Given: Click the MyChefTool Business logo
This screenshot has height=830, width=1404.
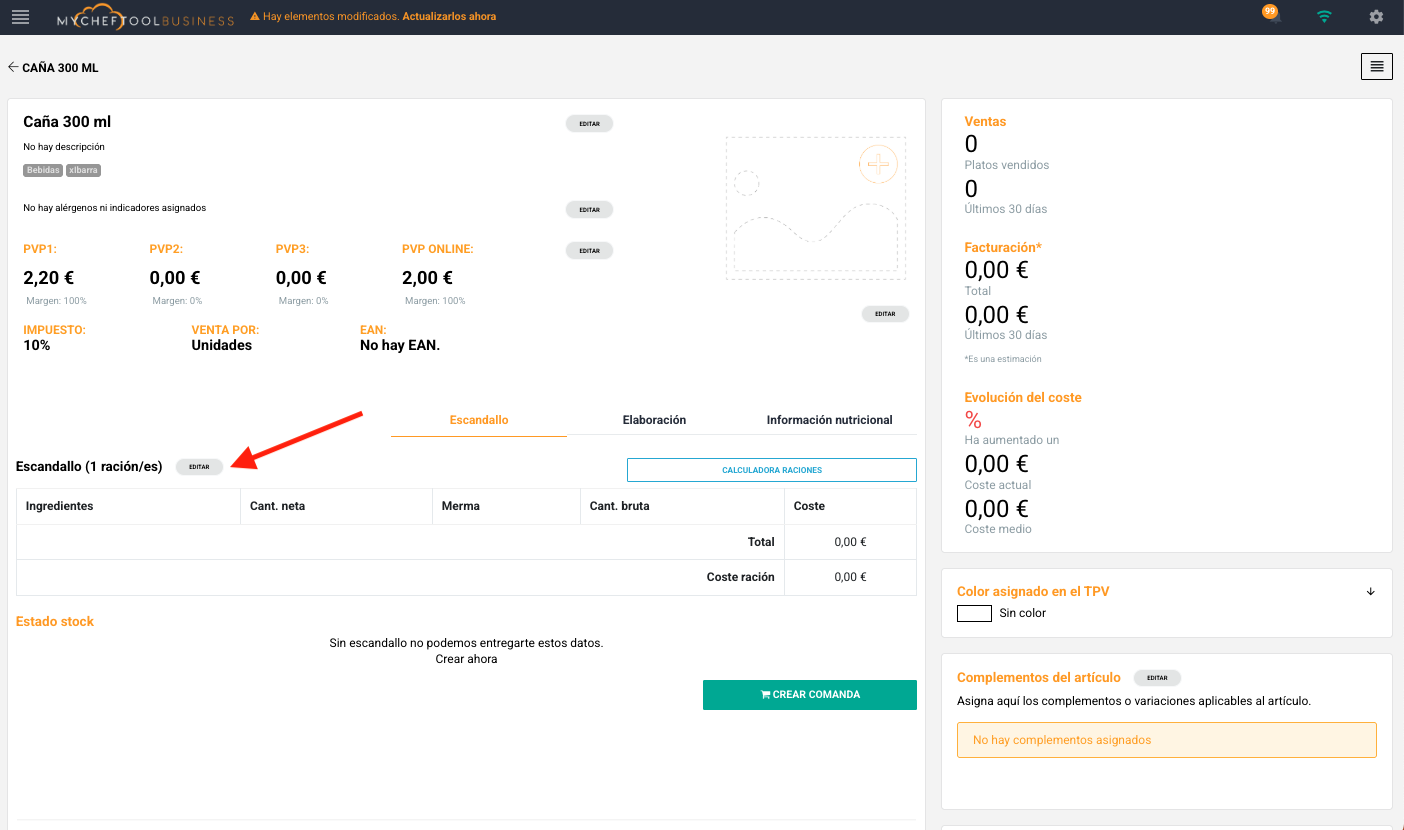Looking at the screenshot, I should pos(145,17).
